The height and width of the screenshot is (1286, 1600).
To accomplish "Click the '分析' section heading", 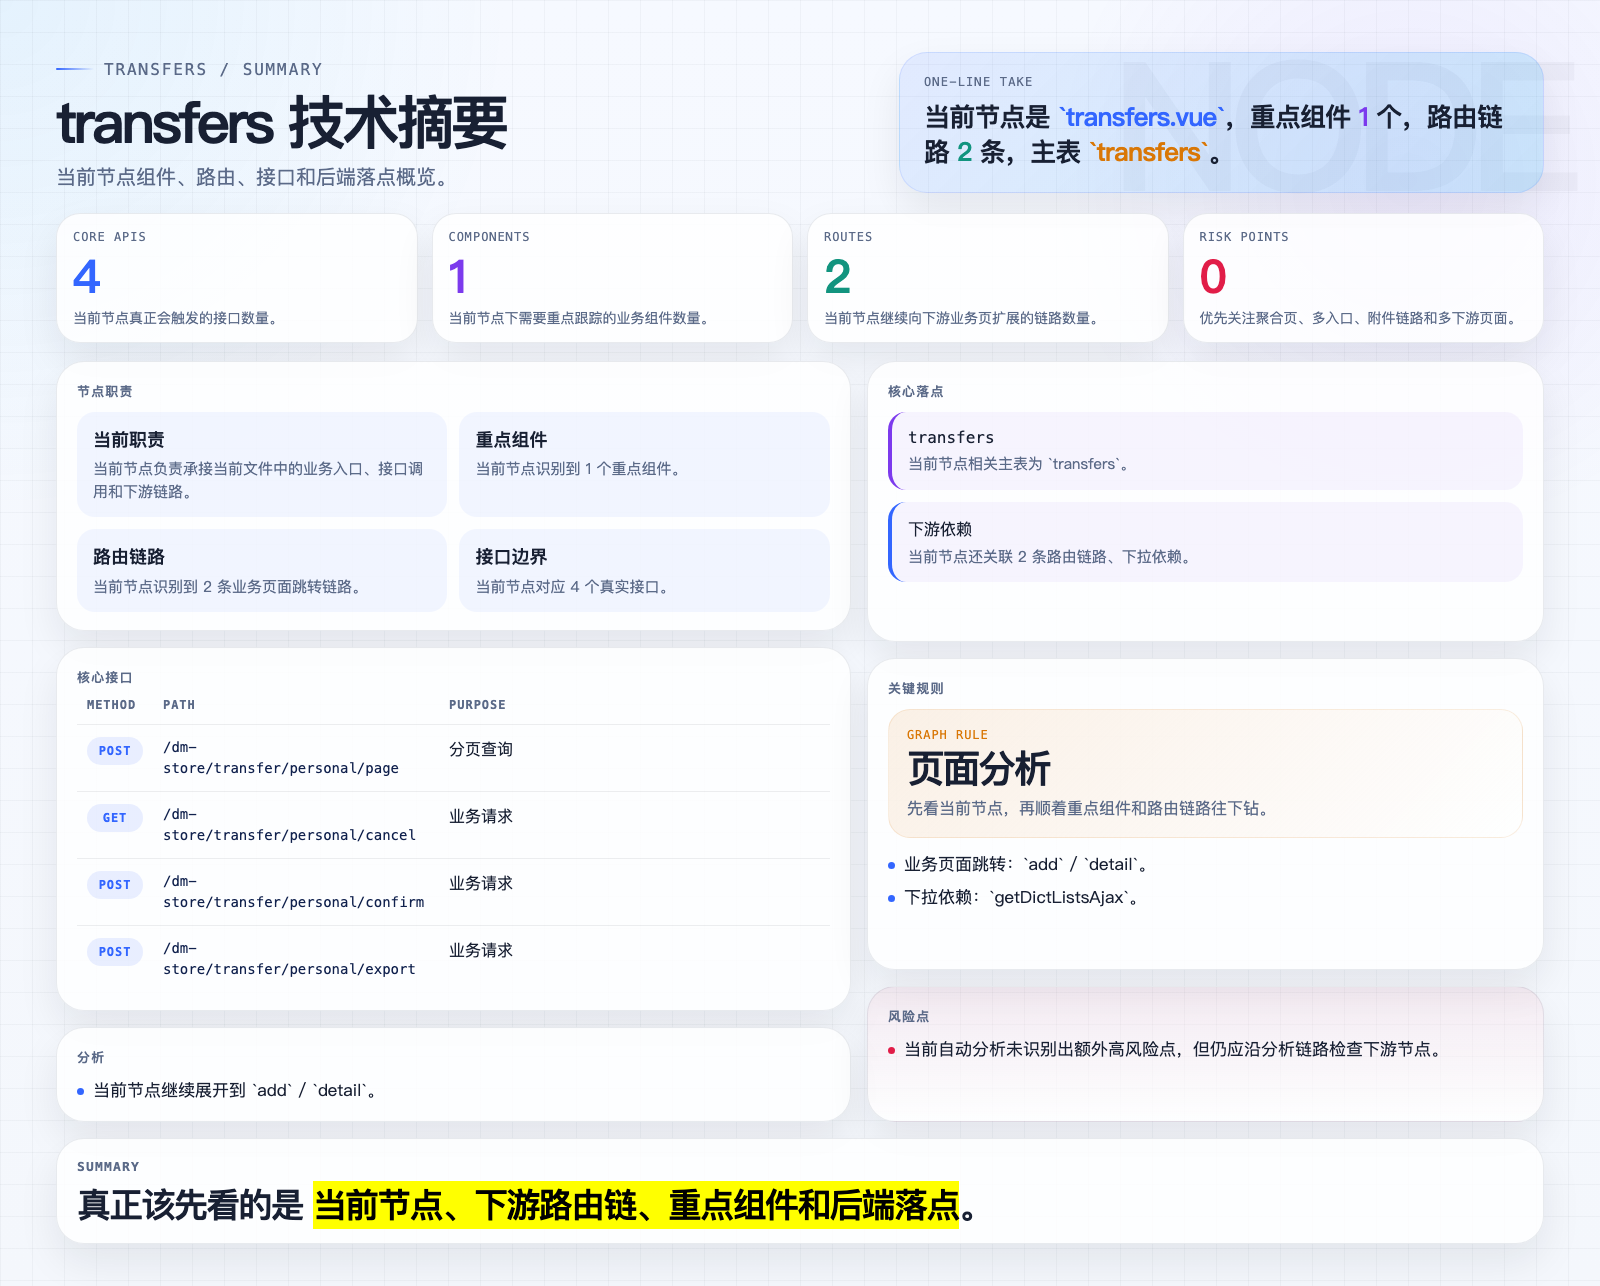I will [x=91, y=1057].
